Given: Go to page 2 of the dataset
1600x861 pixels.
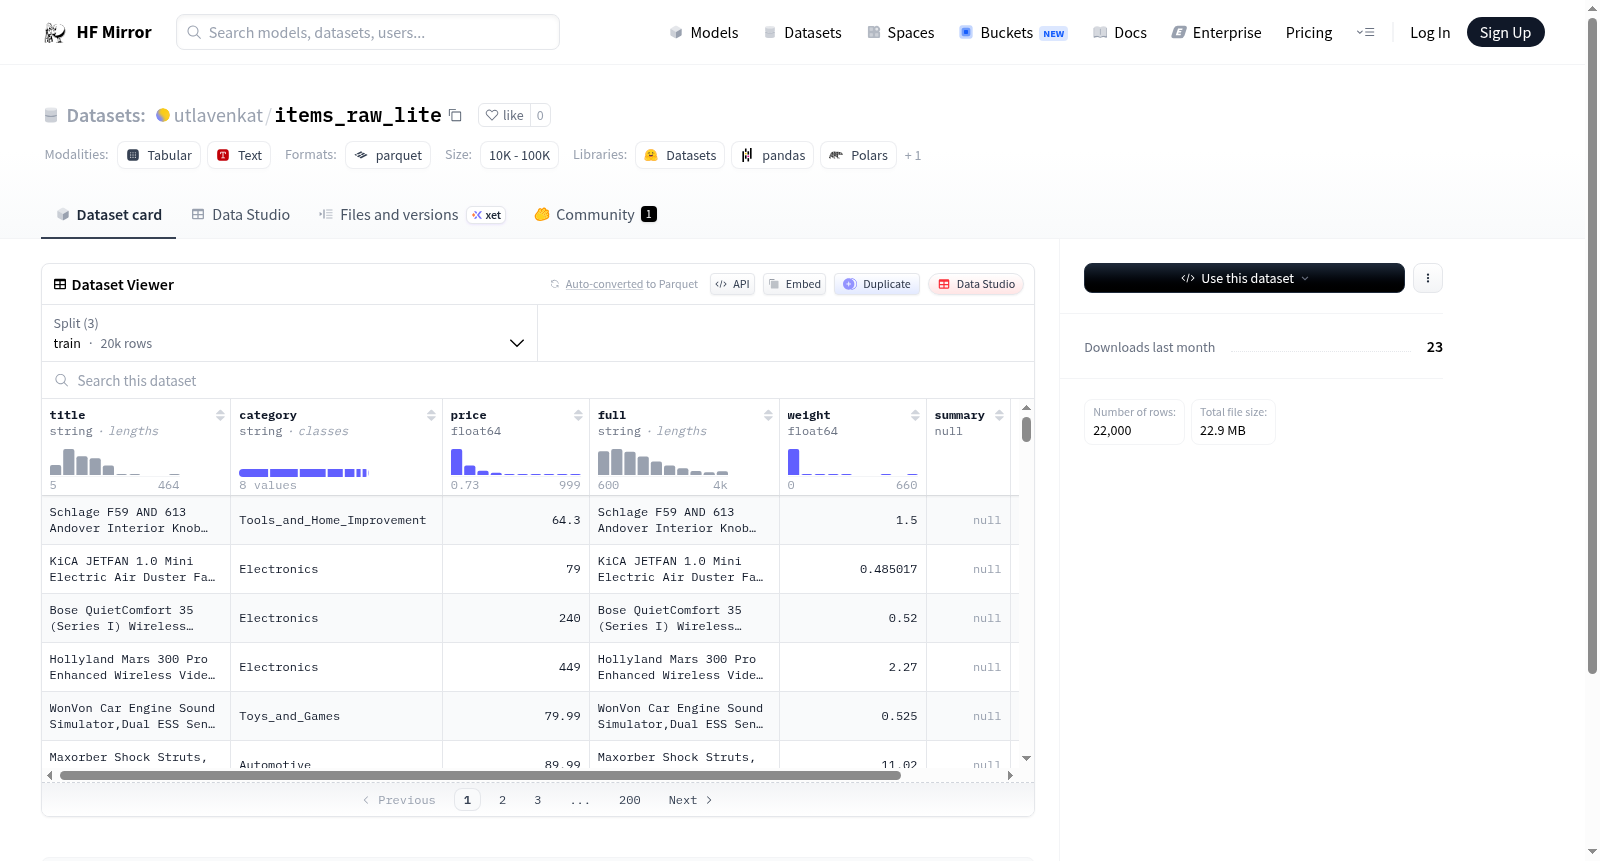Looking at the screenshot, I should 503,800.
